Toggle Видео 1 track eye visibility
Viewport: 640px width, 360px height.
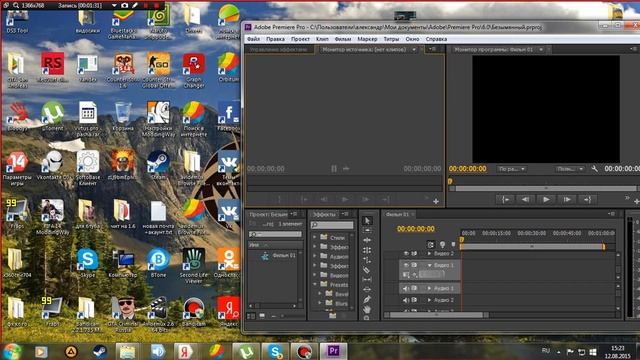click(x=406, y=265)
